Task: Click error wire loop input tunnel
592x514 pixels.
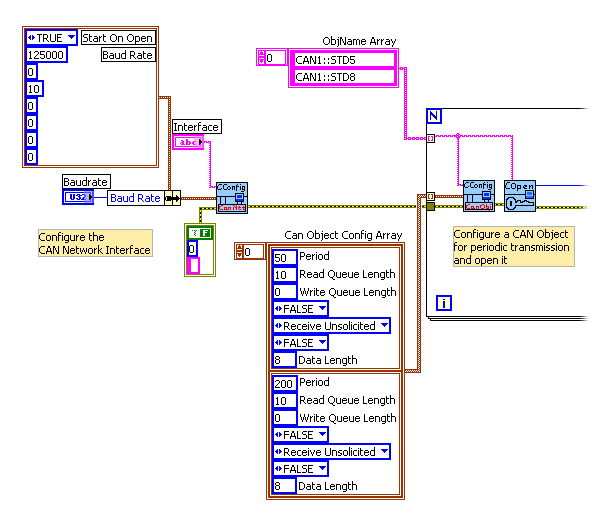Action: 430,207
